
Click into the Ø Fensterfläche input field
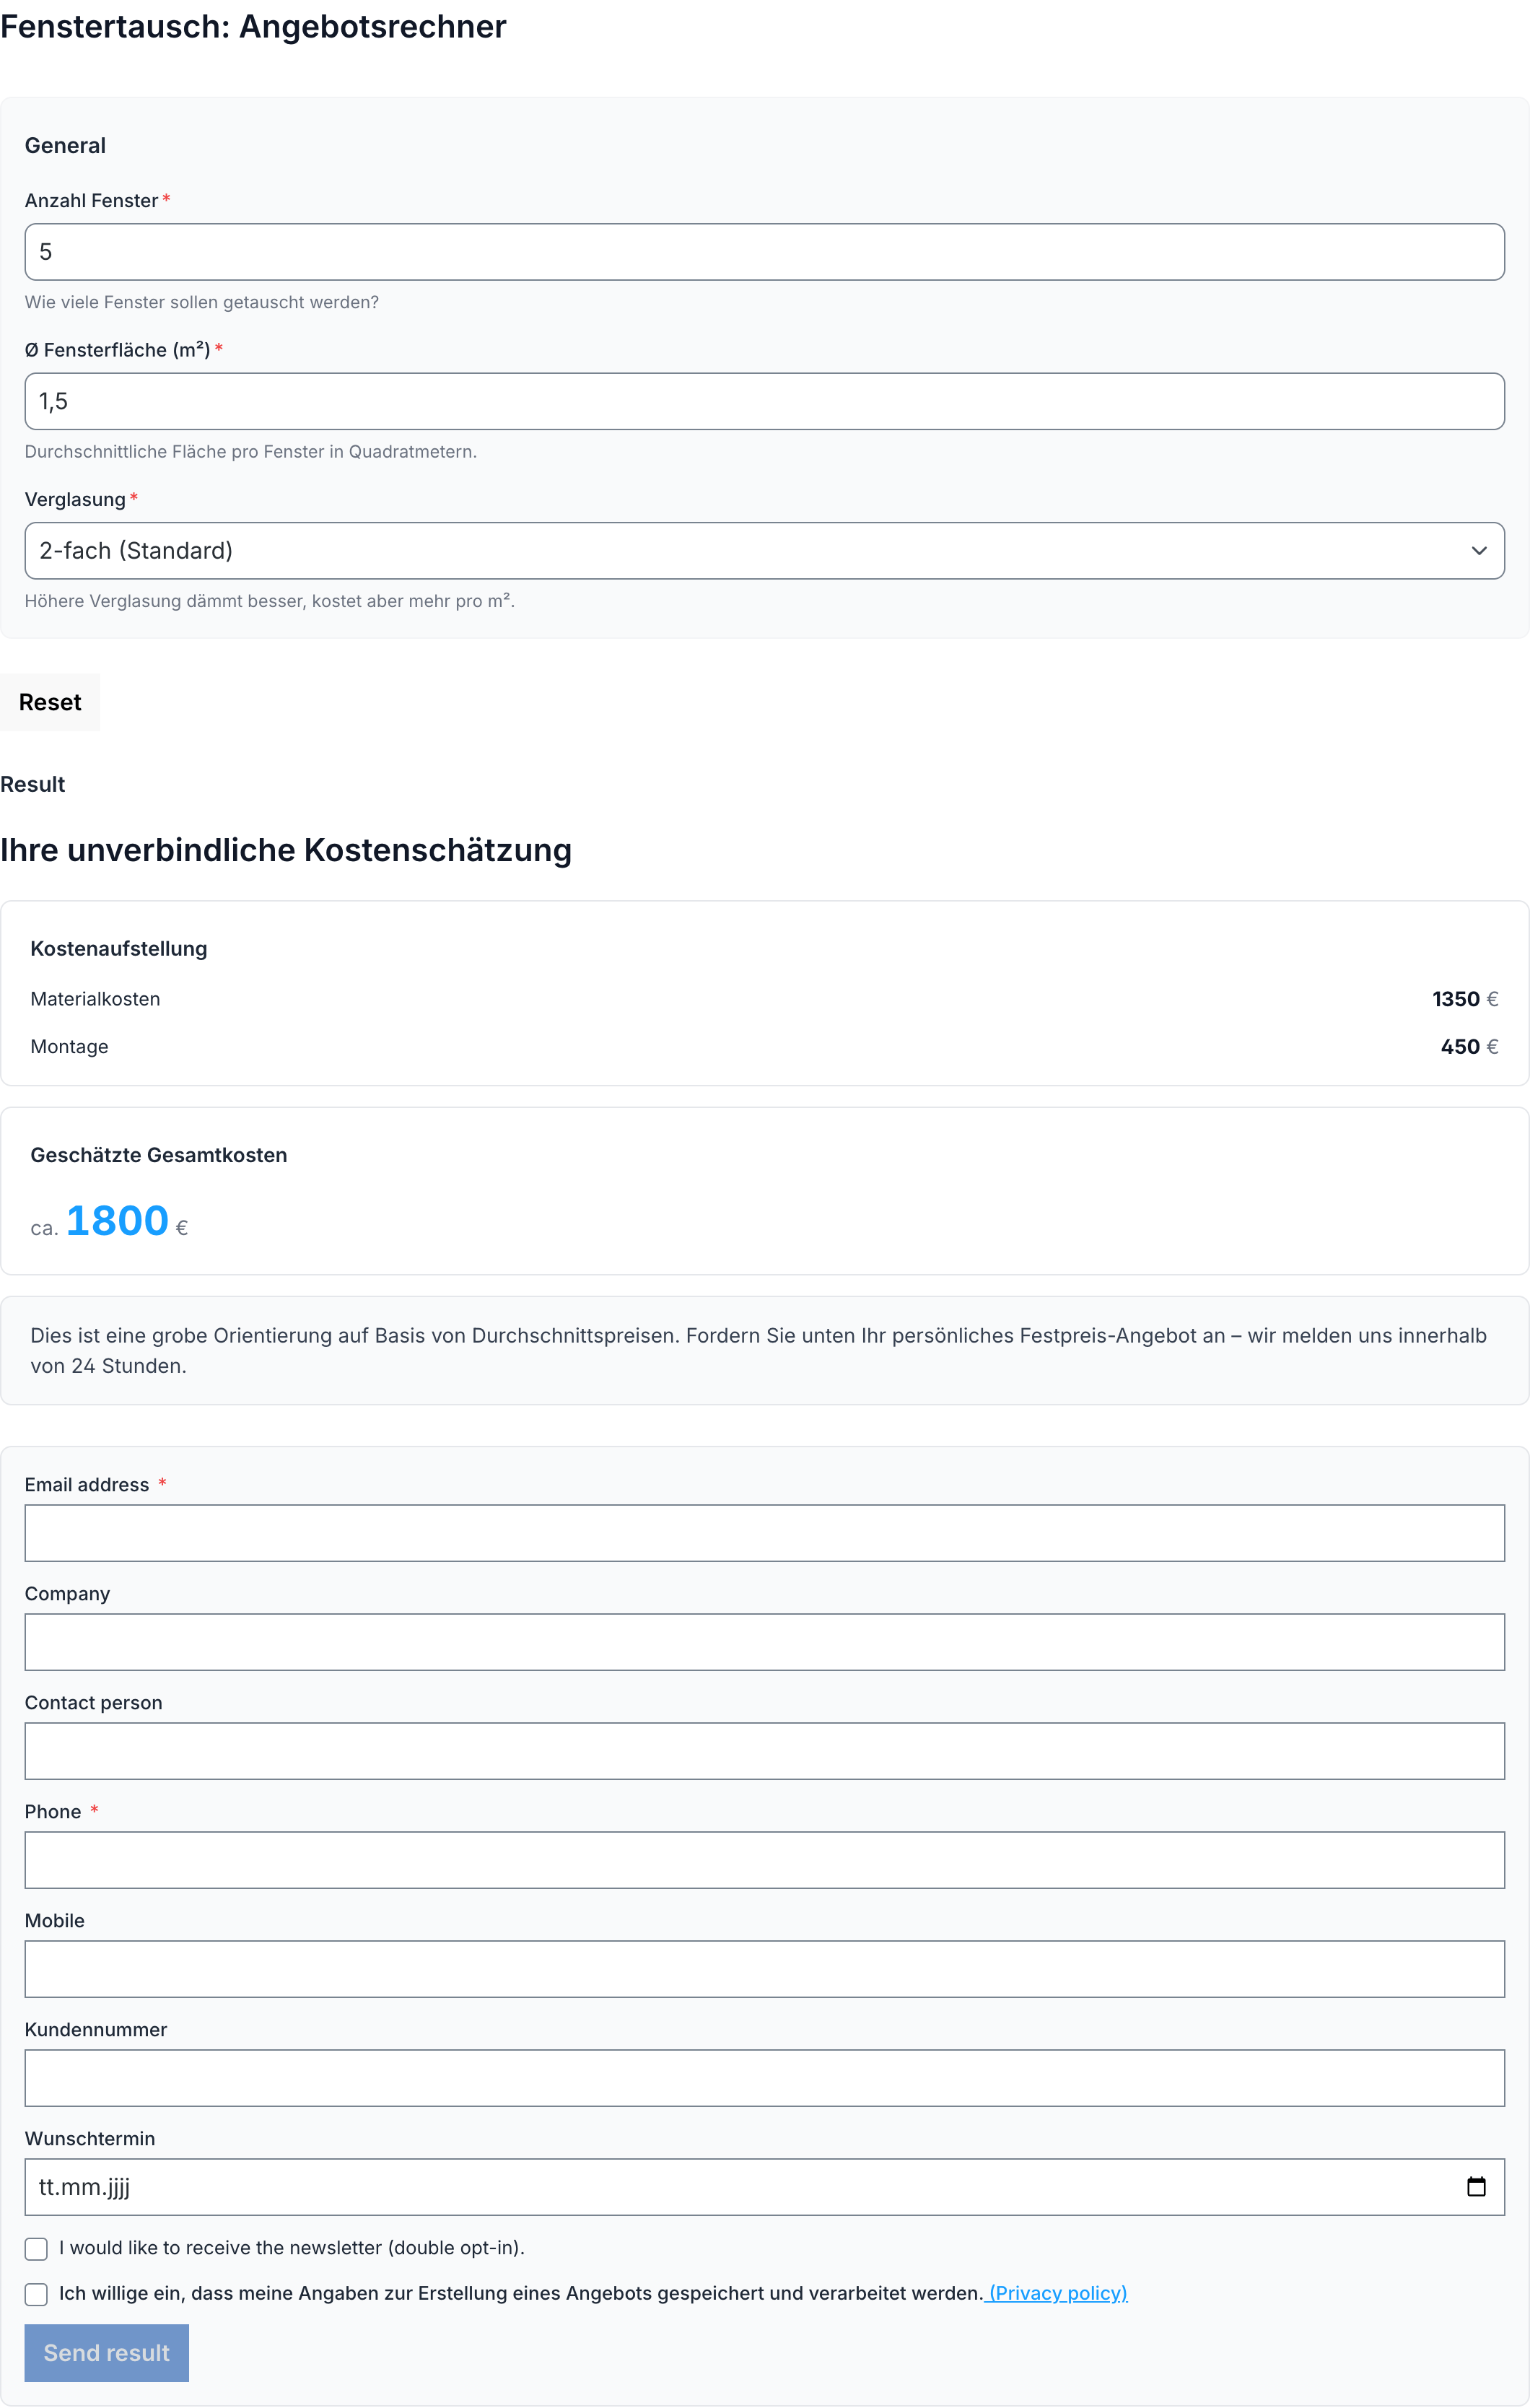(x=764, y=402)
